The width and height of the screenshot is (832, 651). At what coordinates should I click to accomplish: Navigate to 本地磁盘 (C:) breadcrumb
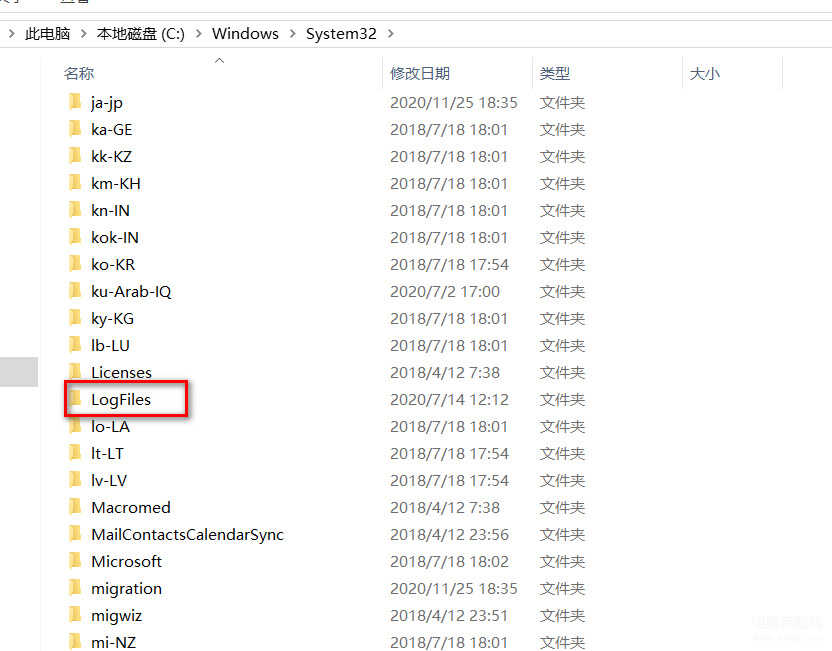point(141,34)
